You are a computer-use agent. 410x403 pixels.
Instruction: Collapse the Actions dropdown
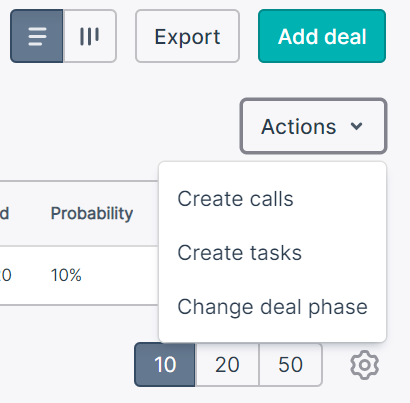(x=313, y=126)
